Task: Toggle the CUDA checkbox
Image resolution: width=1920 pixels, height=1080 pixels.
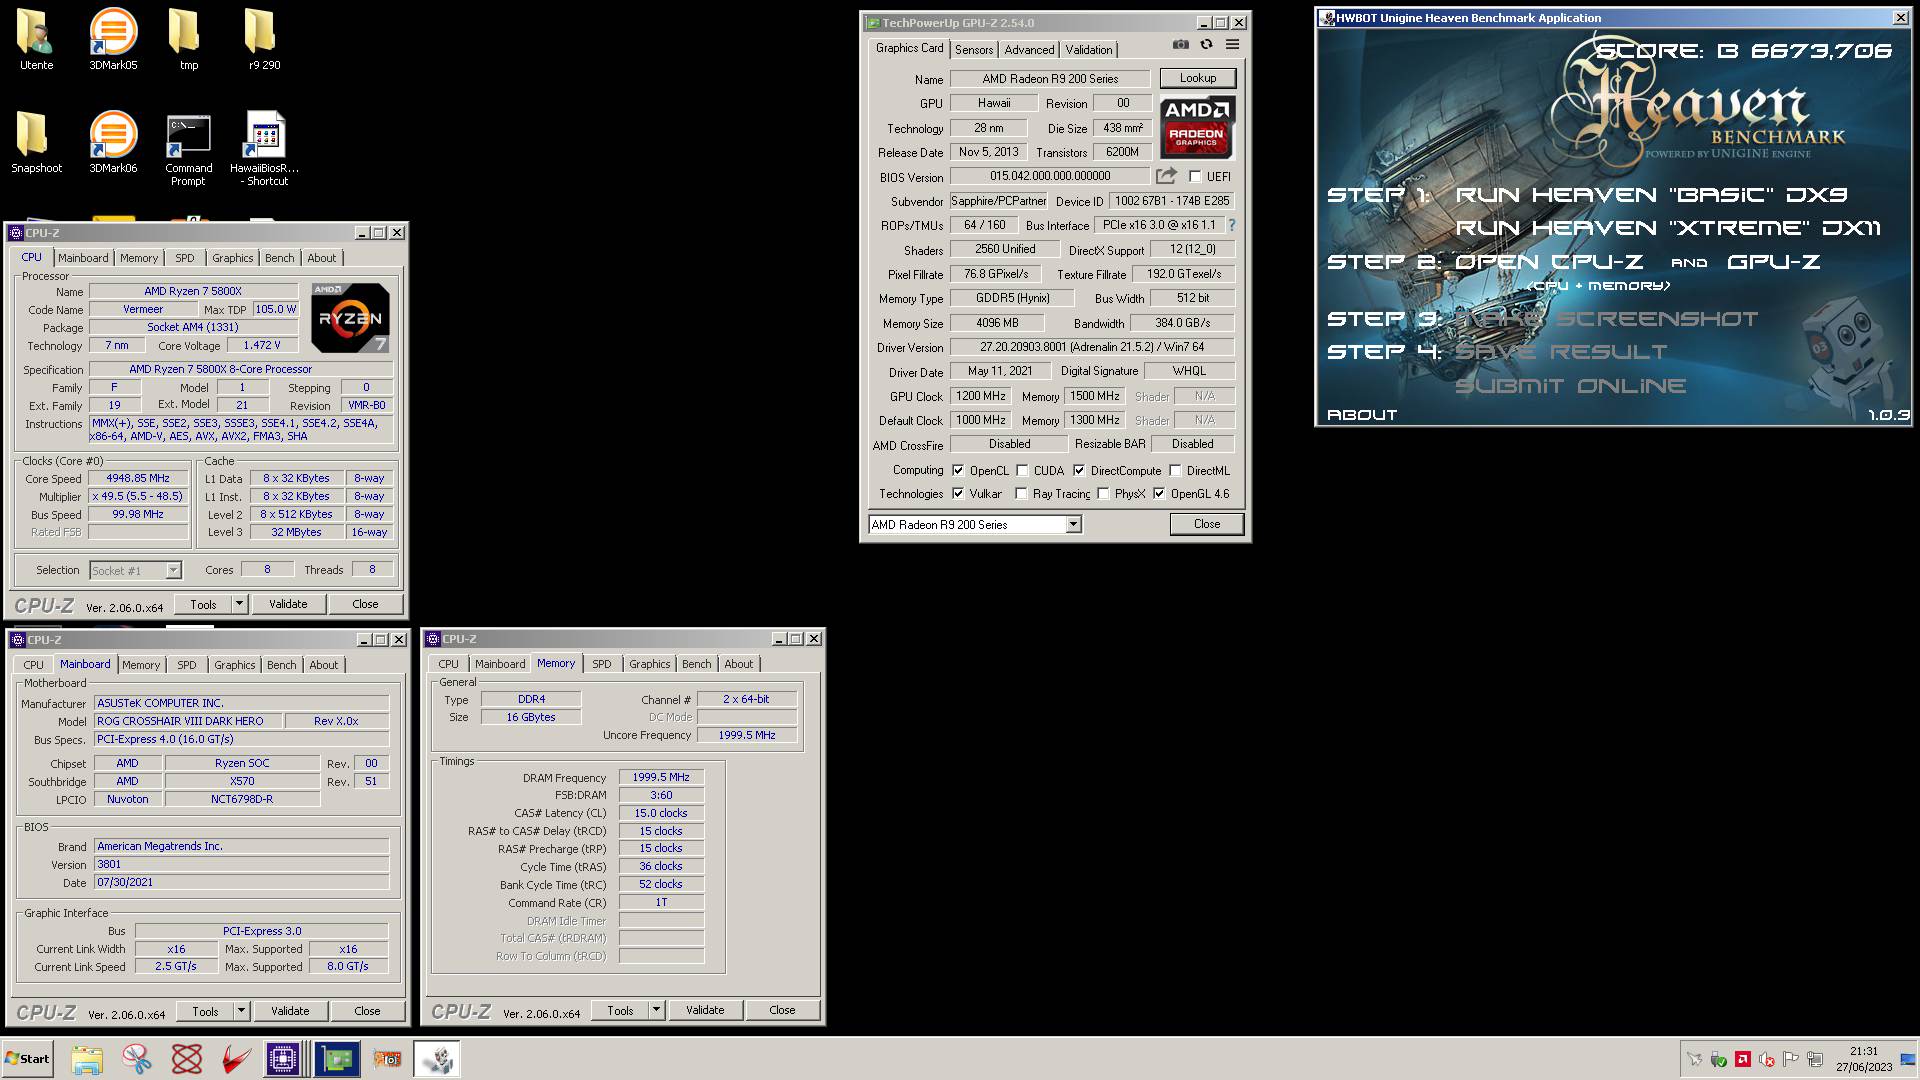Action: point(1022,471)
